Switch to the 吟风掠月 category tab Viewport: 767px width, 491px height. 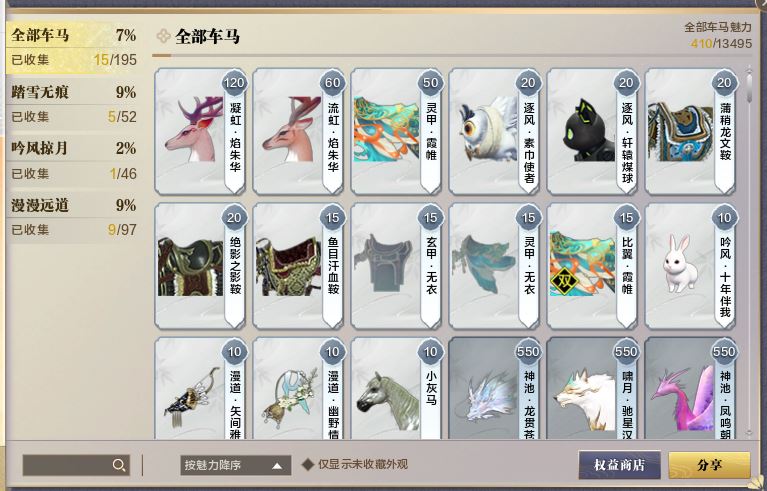pyautogui.click(x=73, y=160)
